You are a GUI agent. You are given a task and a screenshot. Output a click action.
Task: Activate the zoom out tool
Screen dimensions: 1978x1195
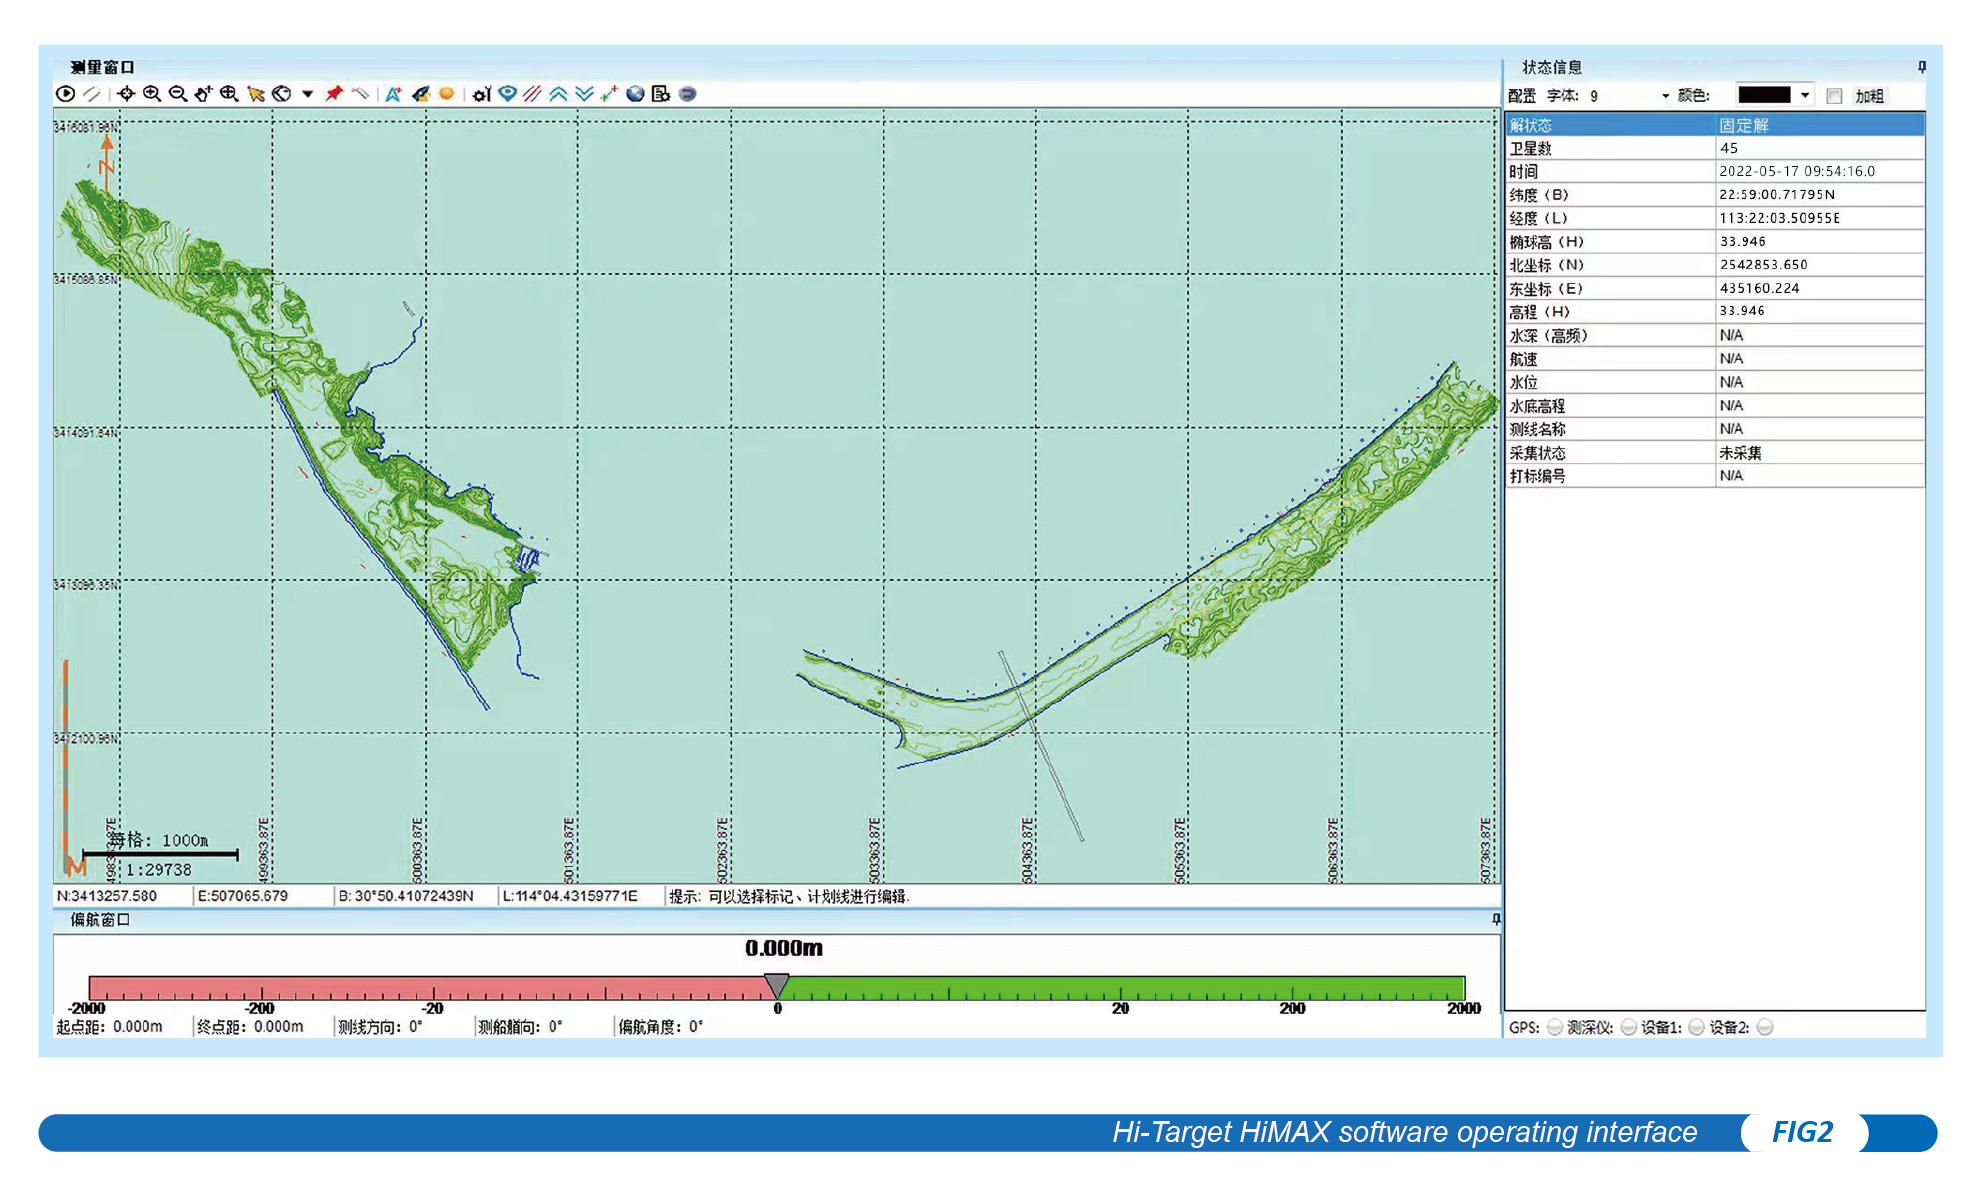(x=177, y=94)
